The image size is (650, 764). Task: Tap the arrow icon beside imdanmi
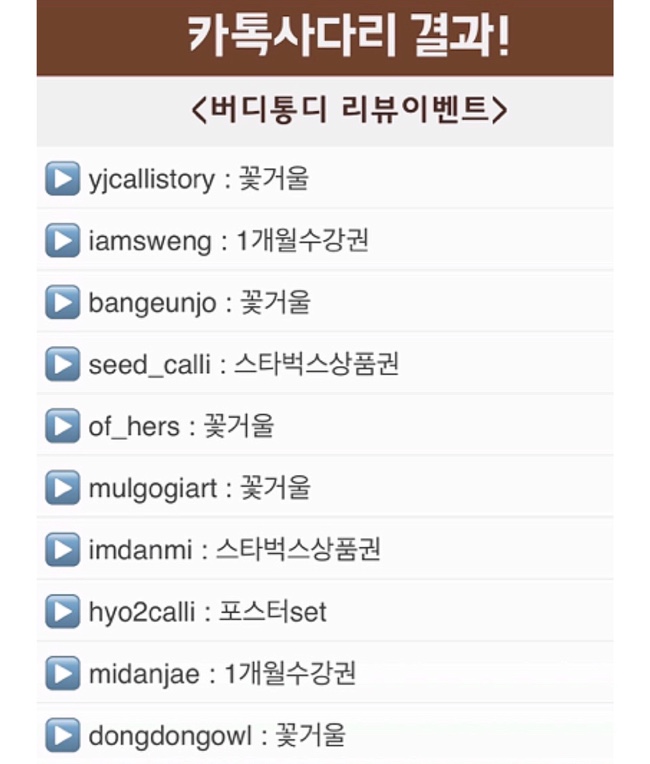pyautogui.click(x=62, y=550)
